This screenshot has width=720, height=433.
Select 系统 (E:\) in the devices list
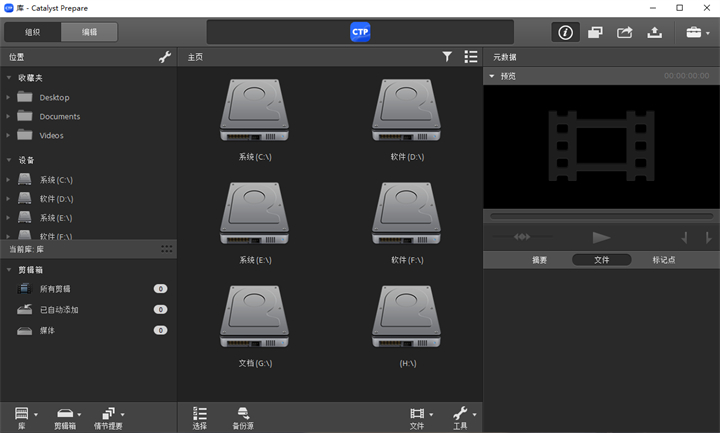tap(56, 218)
